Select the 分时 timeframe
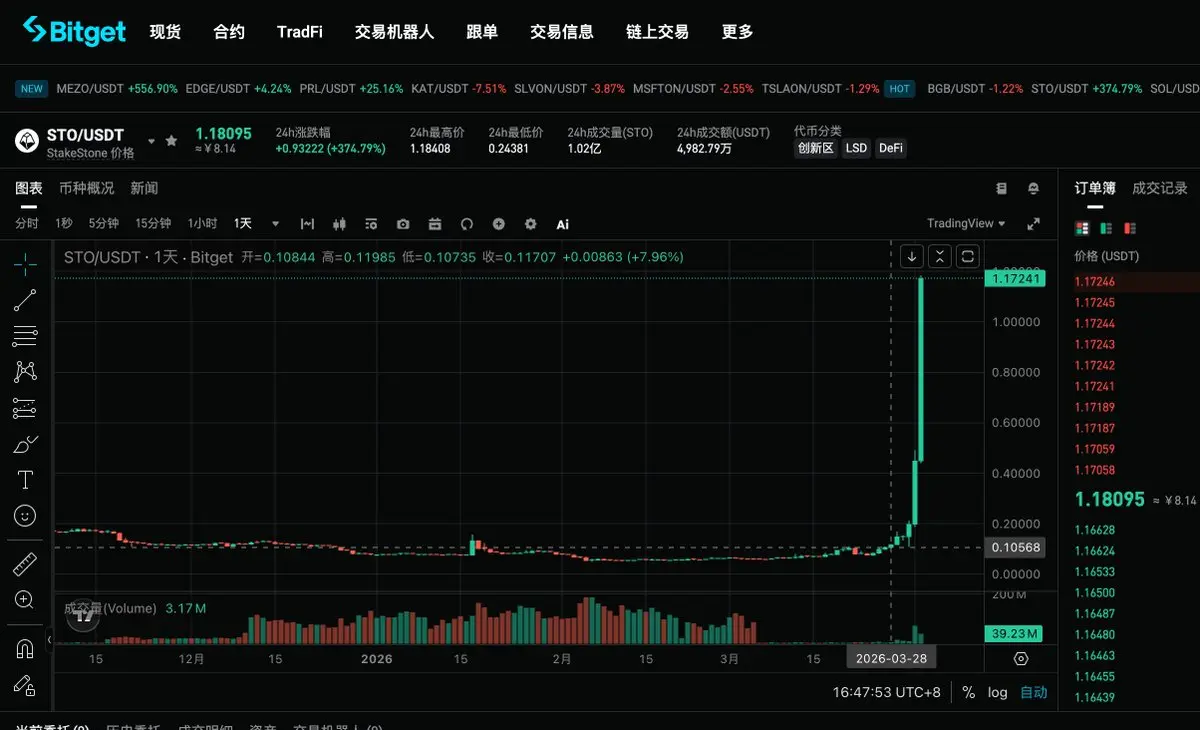Viewport: 1200px width, 730px height. coord(27,224)
